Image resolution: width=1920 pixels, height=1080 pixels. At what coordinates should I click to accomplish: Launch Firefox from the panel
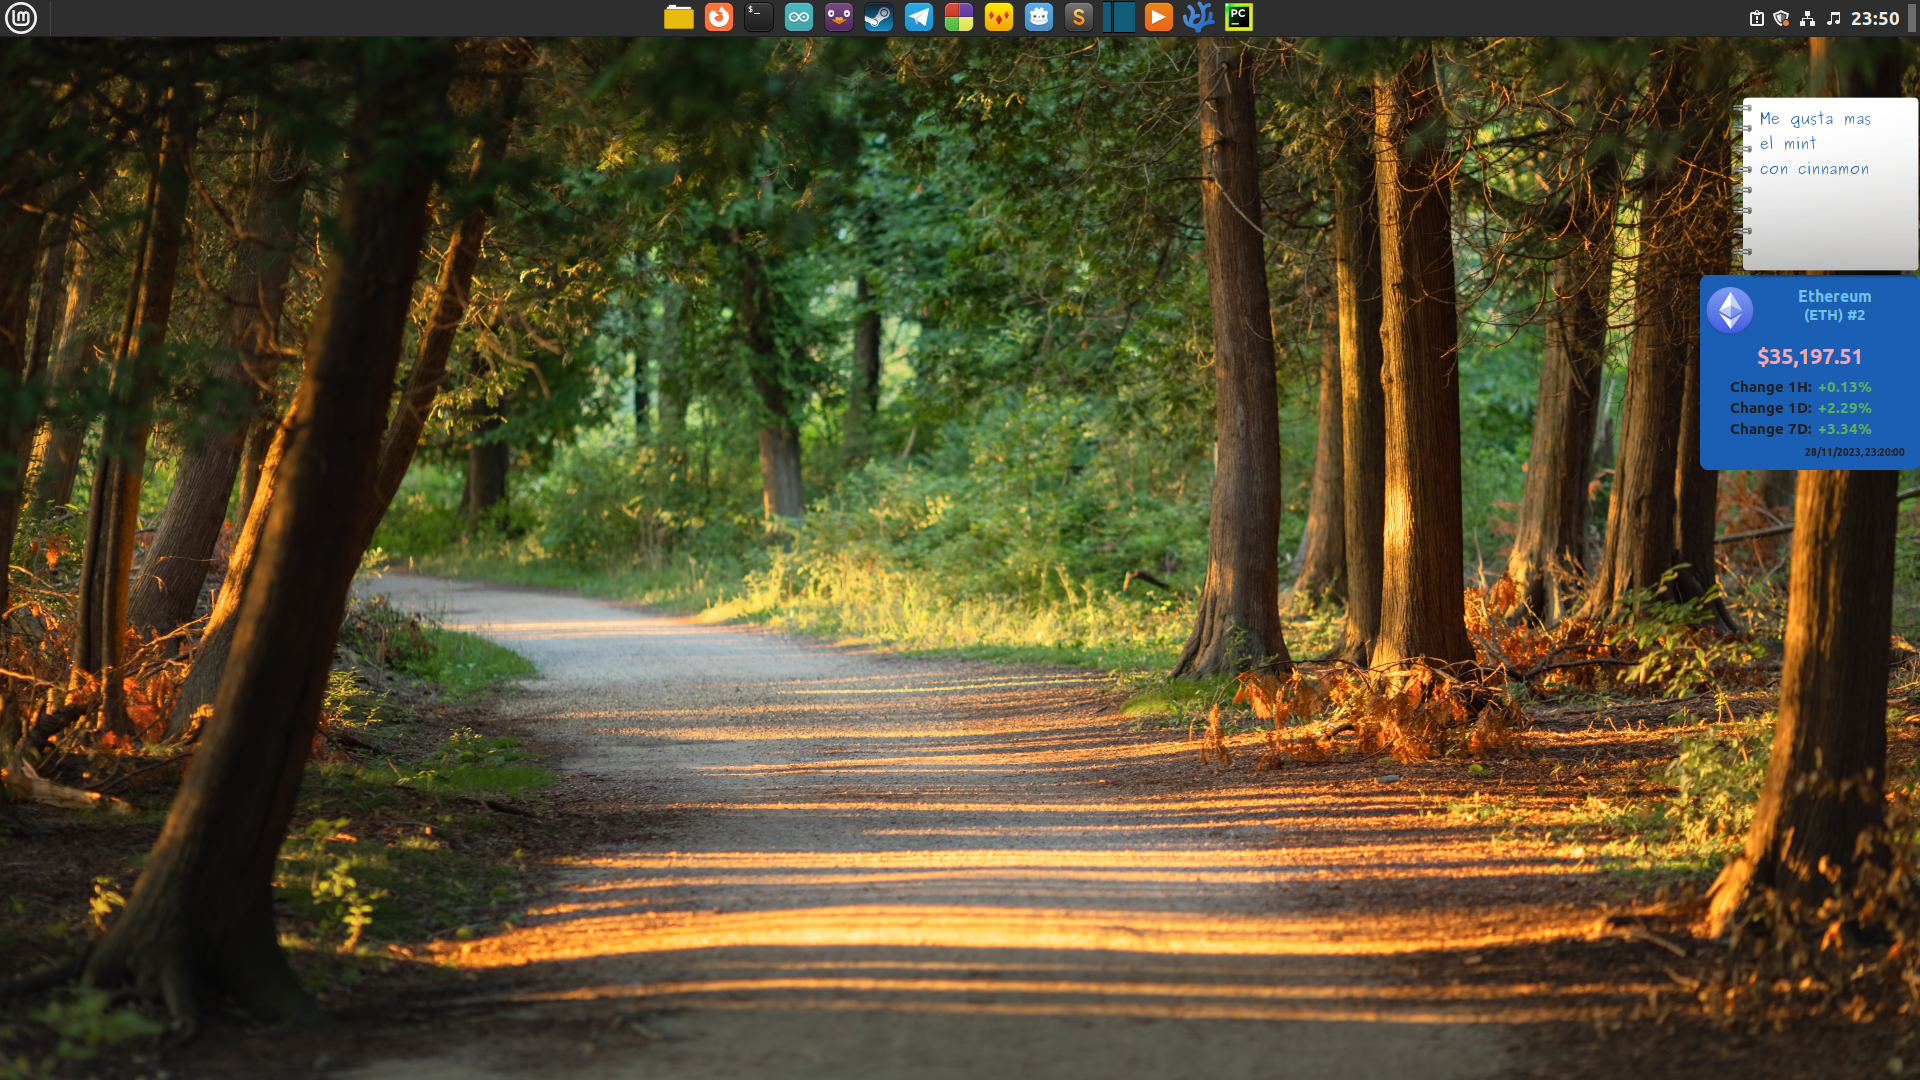[718, 18]
